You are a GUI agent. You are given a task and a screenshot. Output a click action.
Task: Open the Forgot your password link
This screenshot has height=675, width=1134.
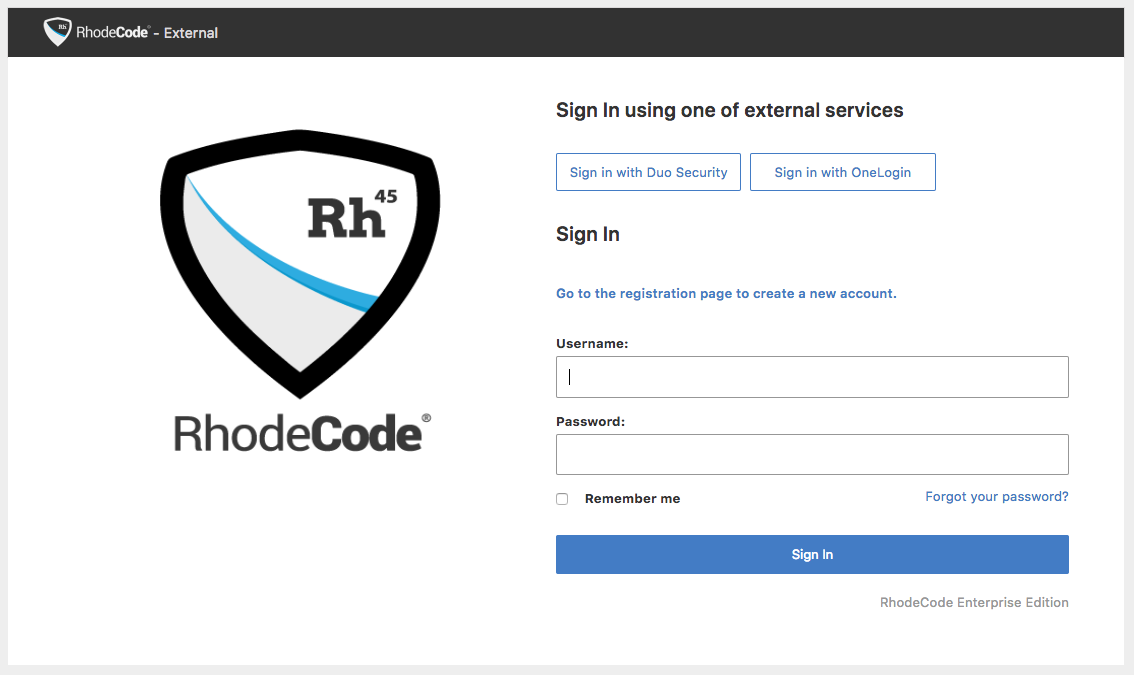pos(996,497)
